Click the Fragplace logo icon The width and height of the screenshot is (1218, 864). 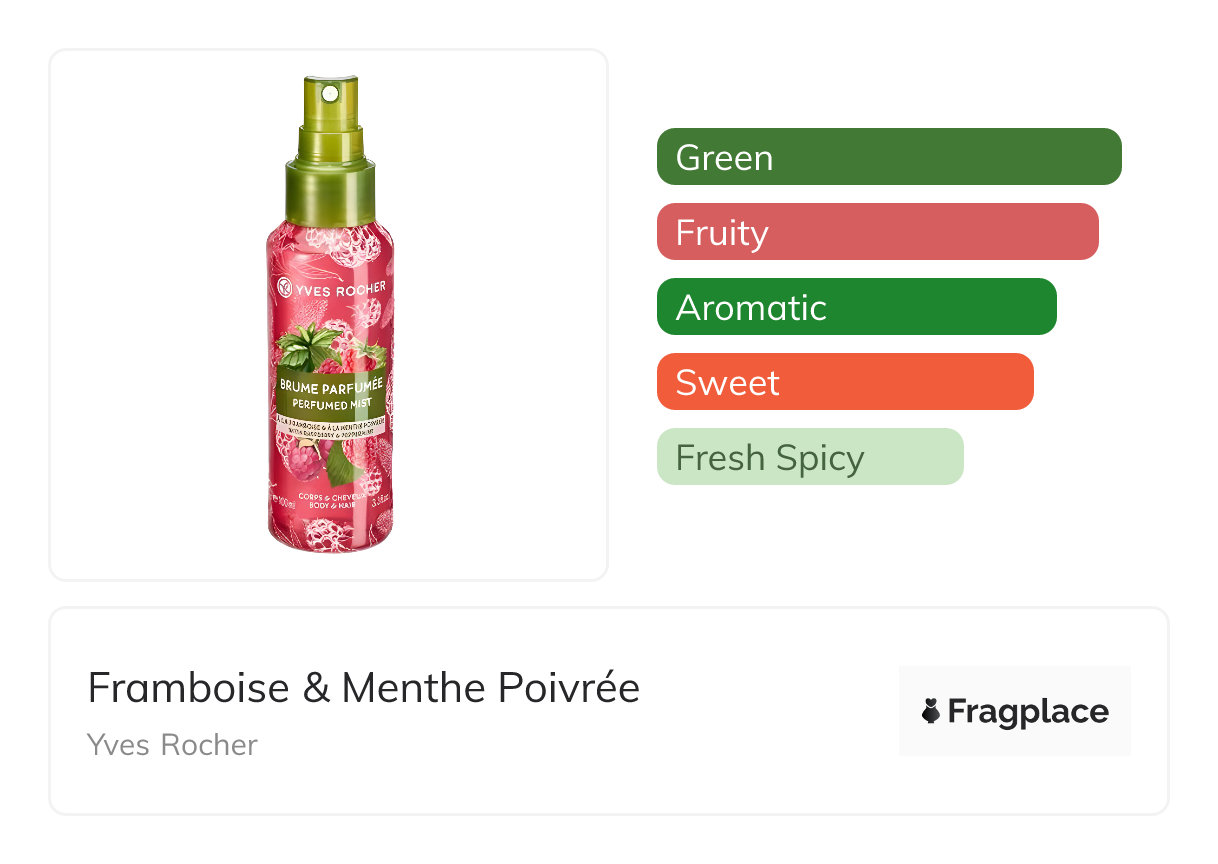click(x=930, y=711)
